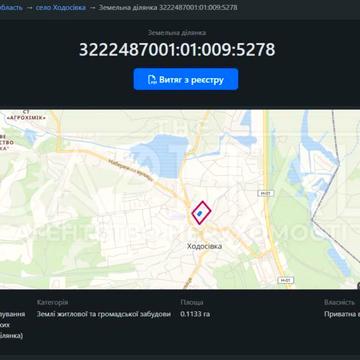Select parcel number 3222487001:01:009:5278 heading
360x360 pixels.
coord(177,50)
